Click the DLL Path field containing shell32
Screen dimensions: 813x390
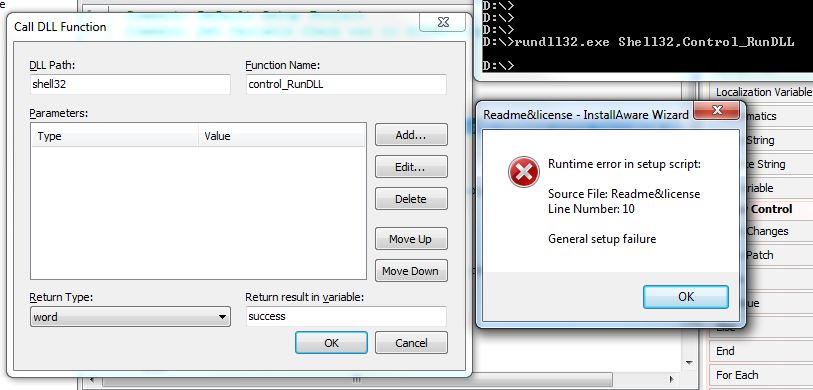tap(130, 85)
